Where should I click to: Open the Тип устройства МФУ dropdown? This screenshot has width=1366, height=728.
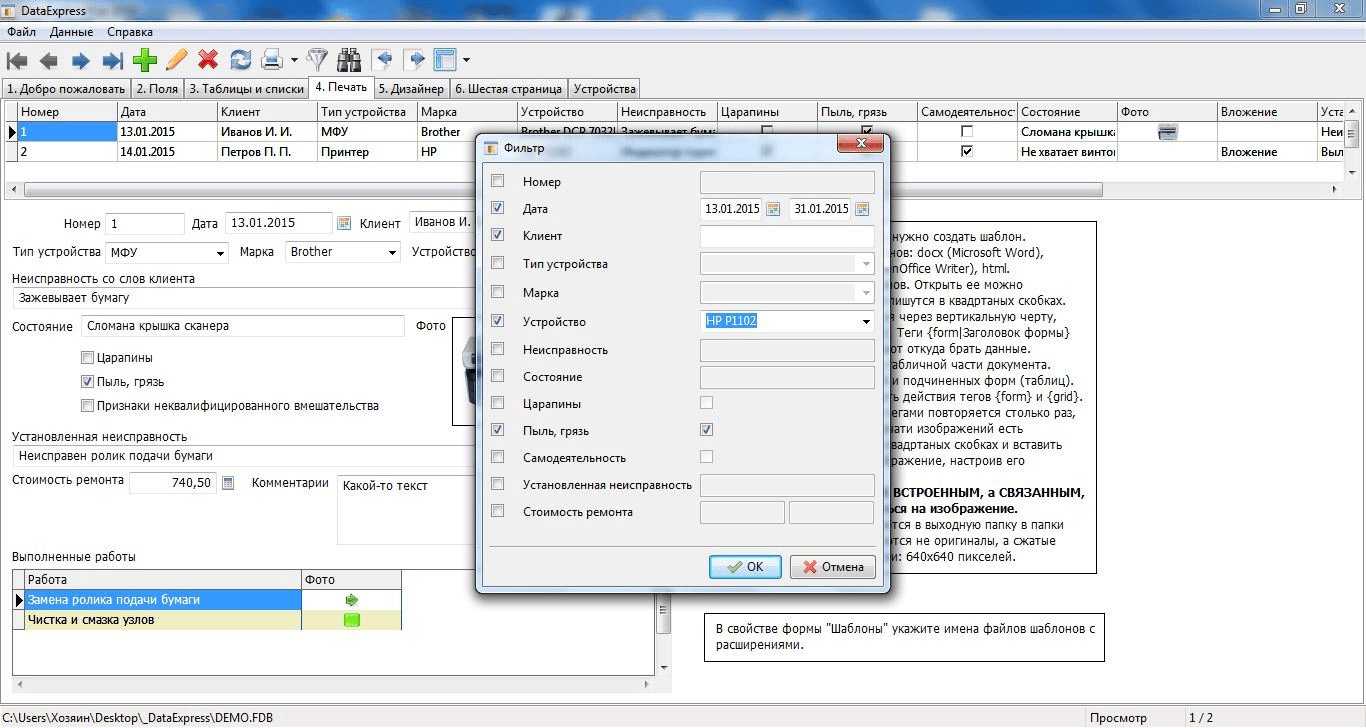(x=220, y=252)
